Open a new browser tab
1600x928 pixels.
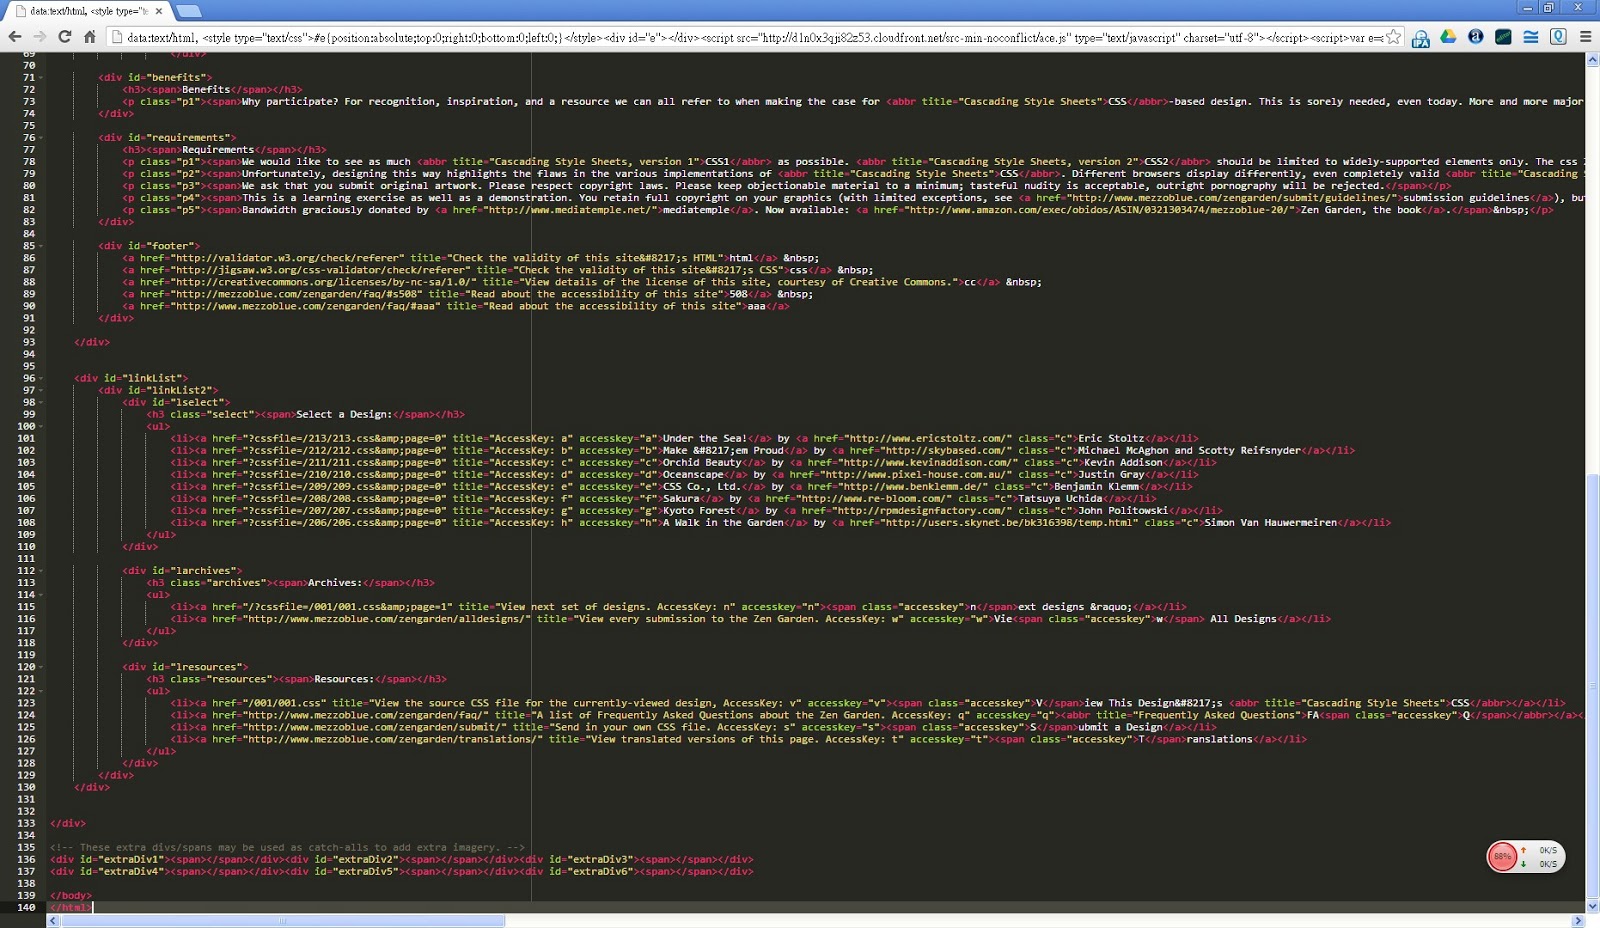pyautogui.click(x=188, y=11)
